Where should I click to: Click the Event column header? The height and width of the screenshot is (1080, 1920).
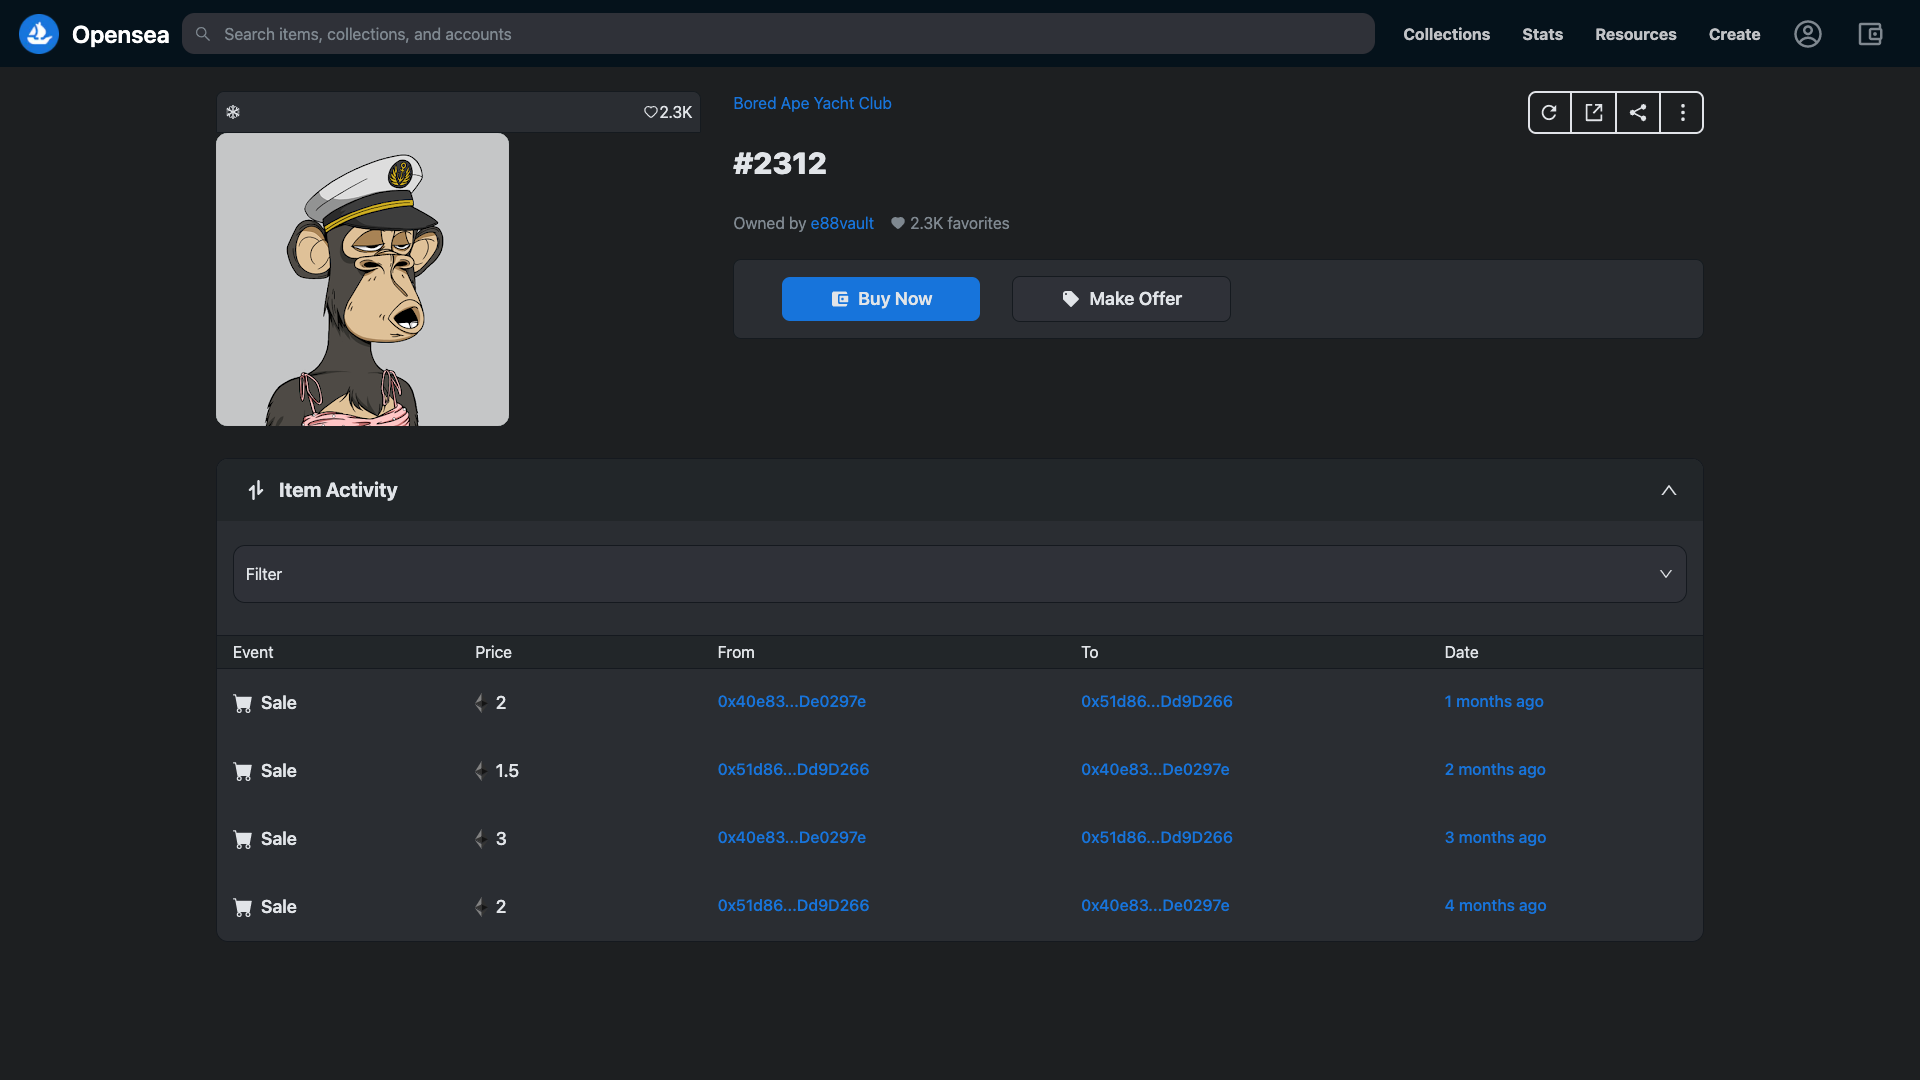(253, 652)
